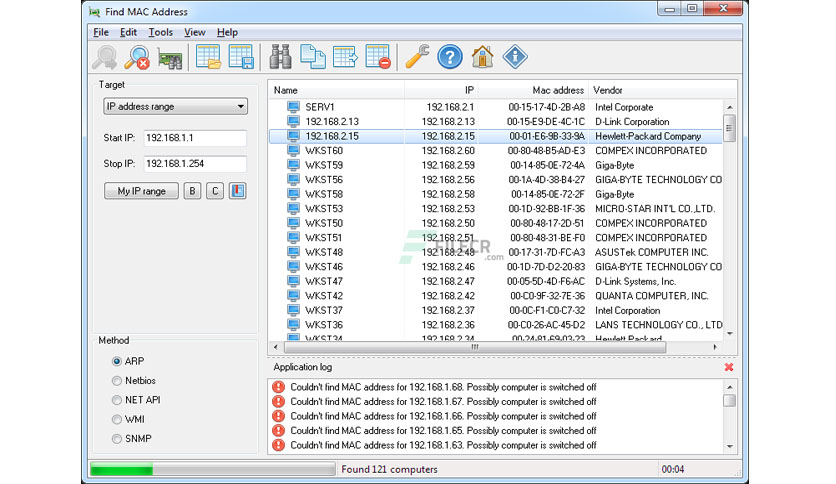Open the IP address range dropdown
This screenshot has width=836, height=484.
point(175,107)
